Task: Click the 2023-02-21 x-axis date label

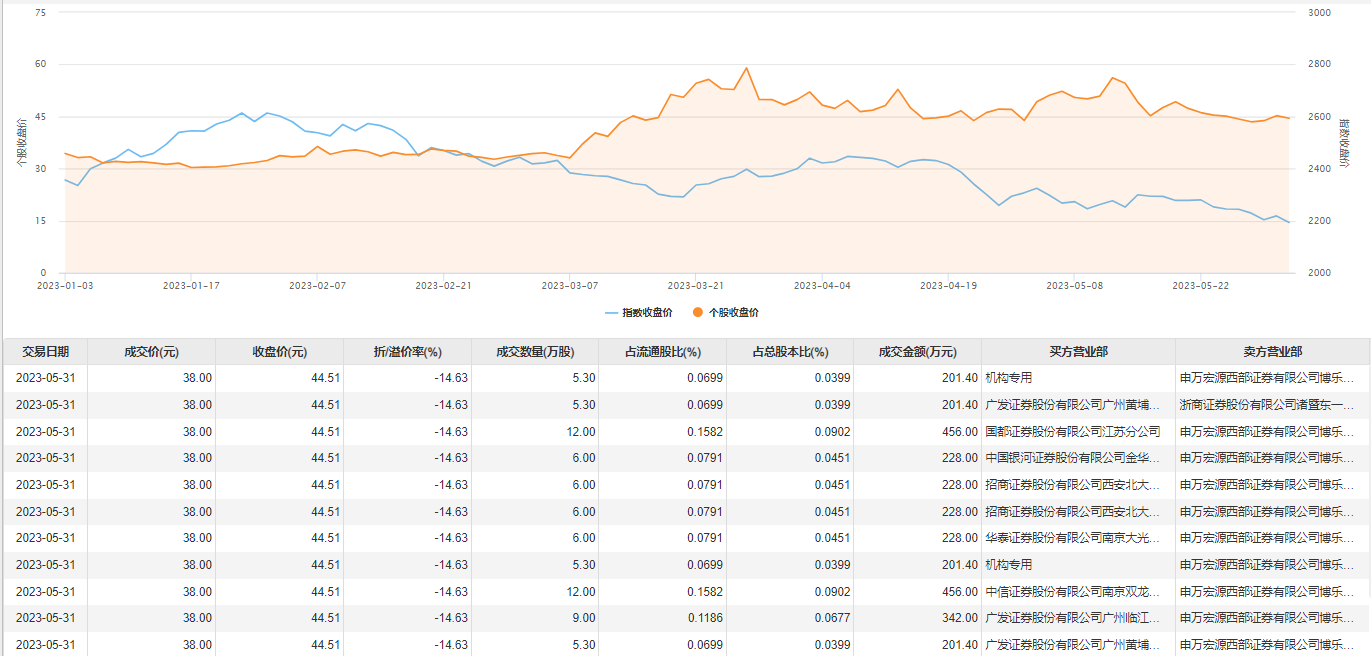Action: (443, 285)
